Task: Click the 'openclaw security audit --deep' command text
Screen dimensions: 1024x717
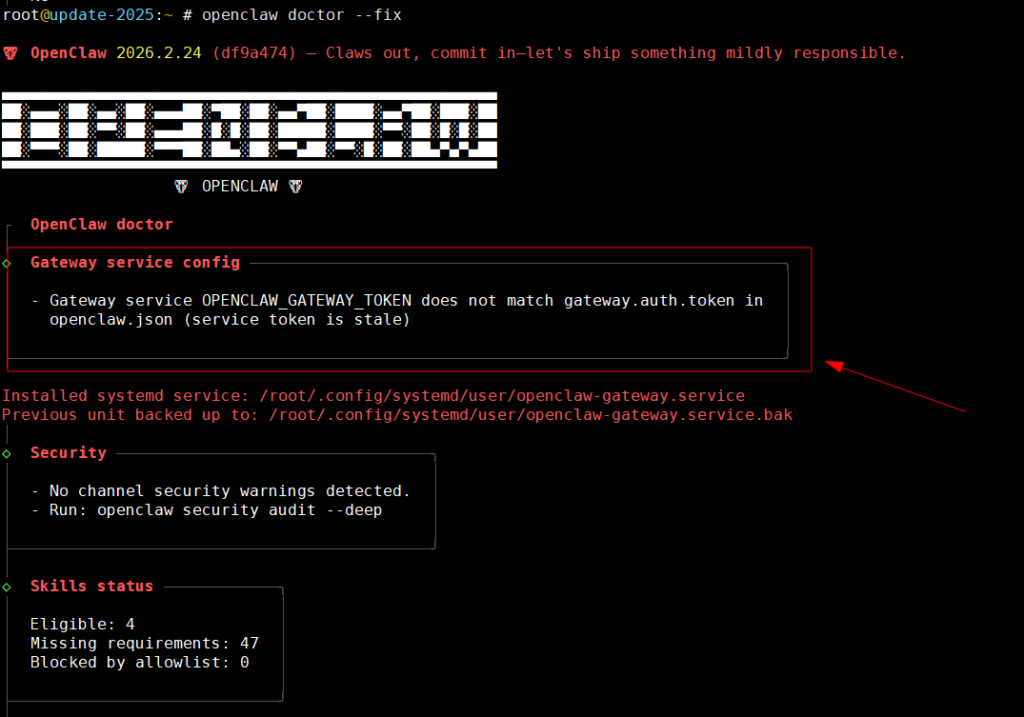Action: pyautogui.click(x=239, y=510)
